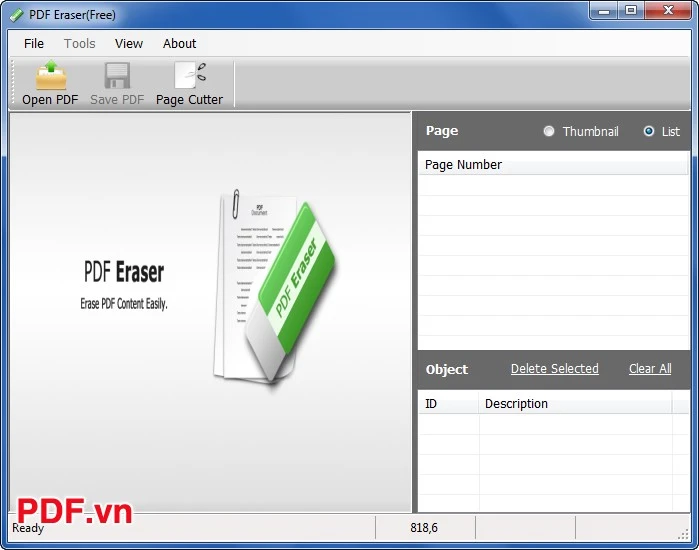Click the Description column header
Screen dimensions: 699x550
(x=575, y=403)
